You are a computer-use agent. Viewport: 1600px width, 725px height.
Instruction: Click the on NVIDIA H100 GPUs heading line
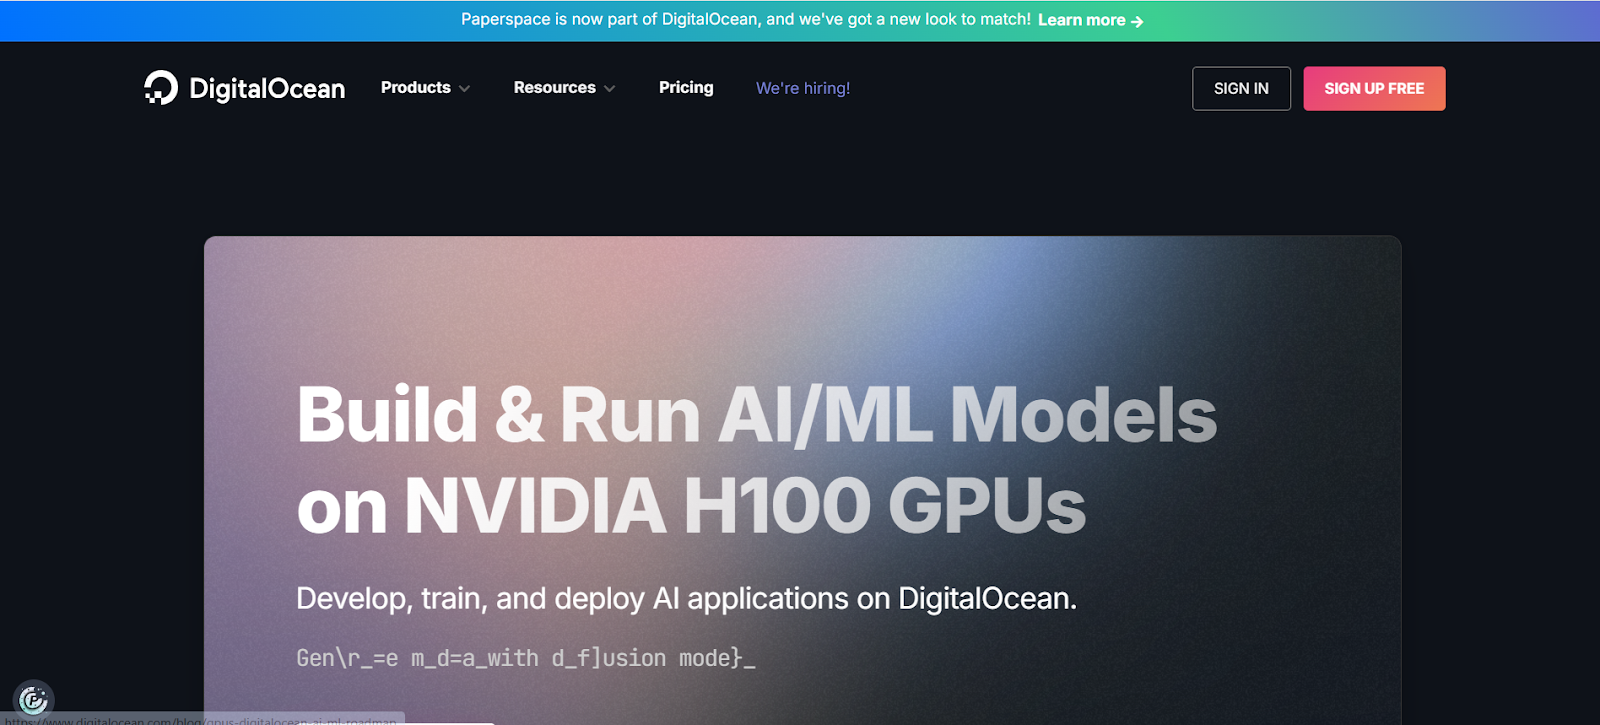pos(691,506)
